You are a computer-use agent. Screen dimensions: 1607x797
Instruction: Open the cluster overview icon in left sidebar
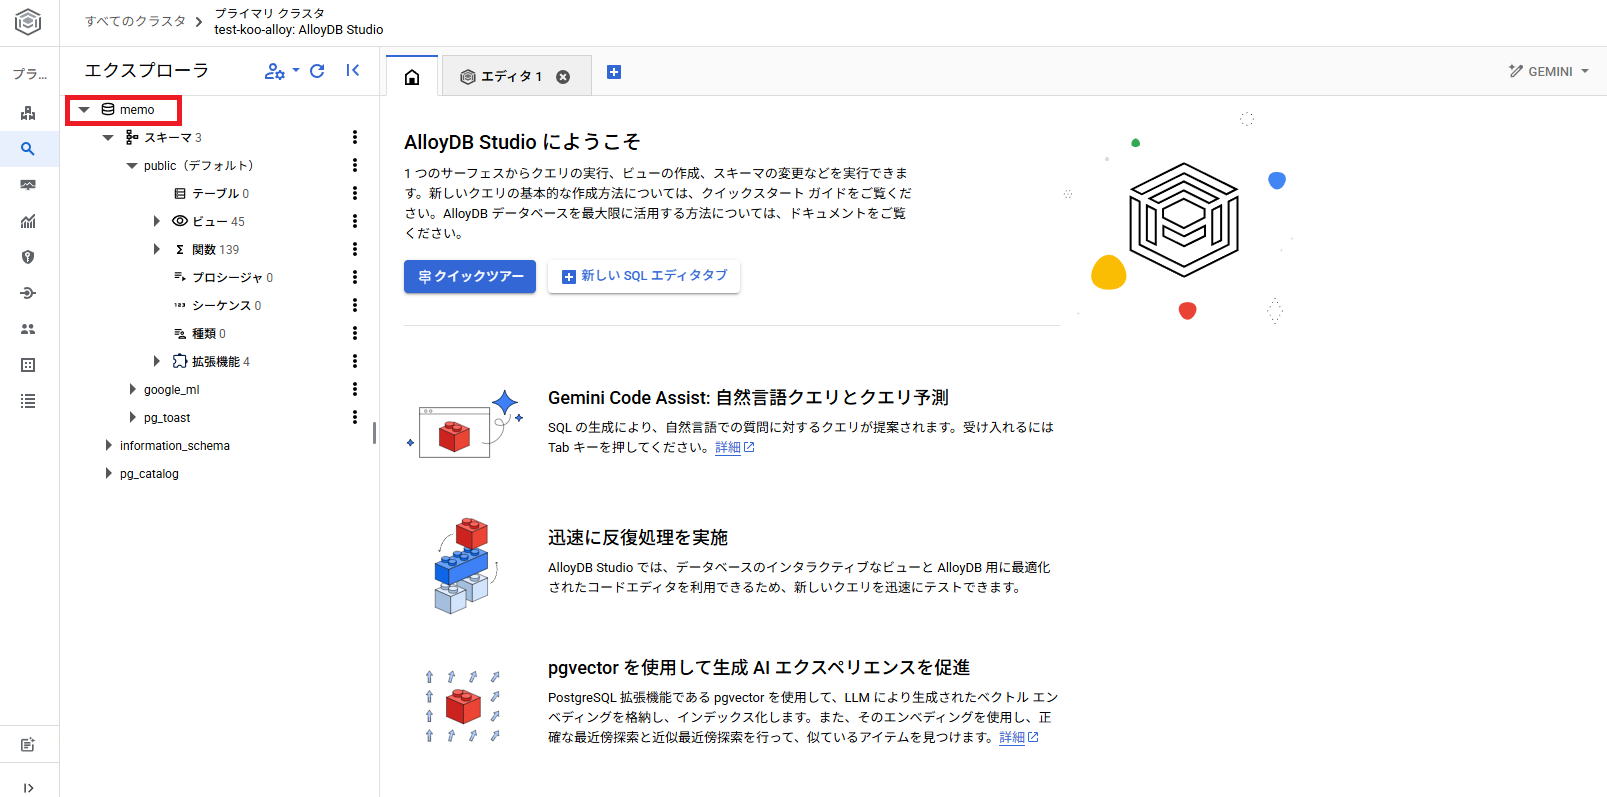pyautogui.click(x=28, y=113)
